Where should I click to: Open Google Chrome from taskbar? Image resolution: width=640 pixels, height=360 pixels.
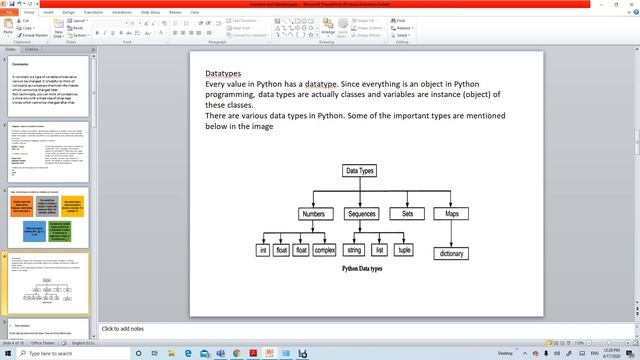pos(237,353)
